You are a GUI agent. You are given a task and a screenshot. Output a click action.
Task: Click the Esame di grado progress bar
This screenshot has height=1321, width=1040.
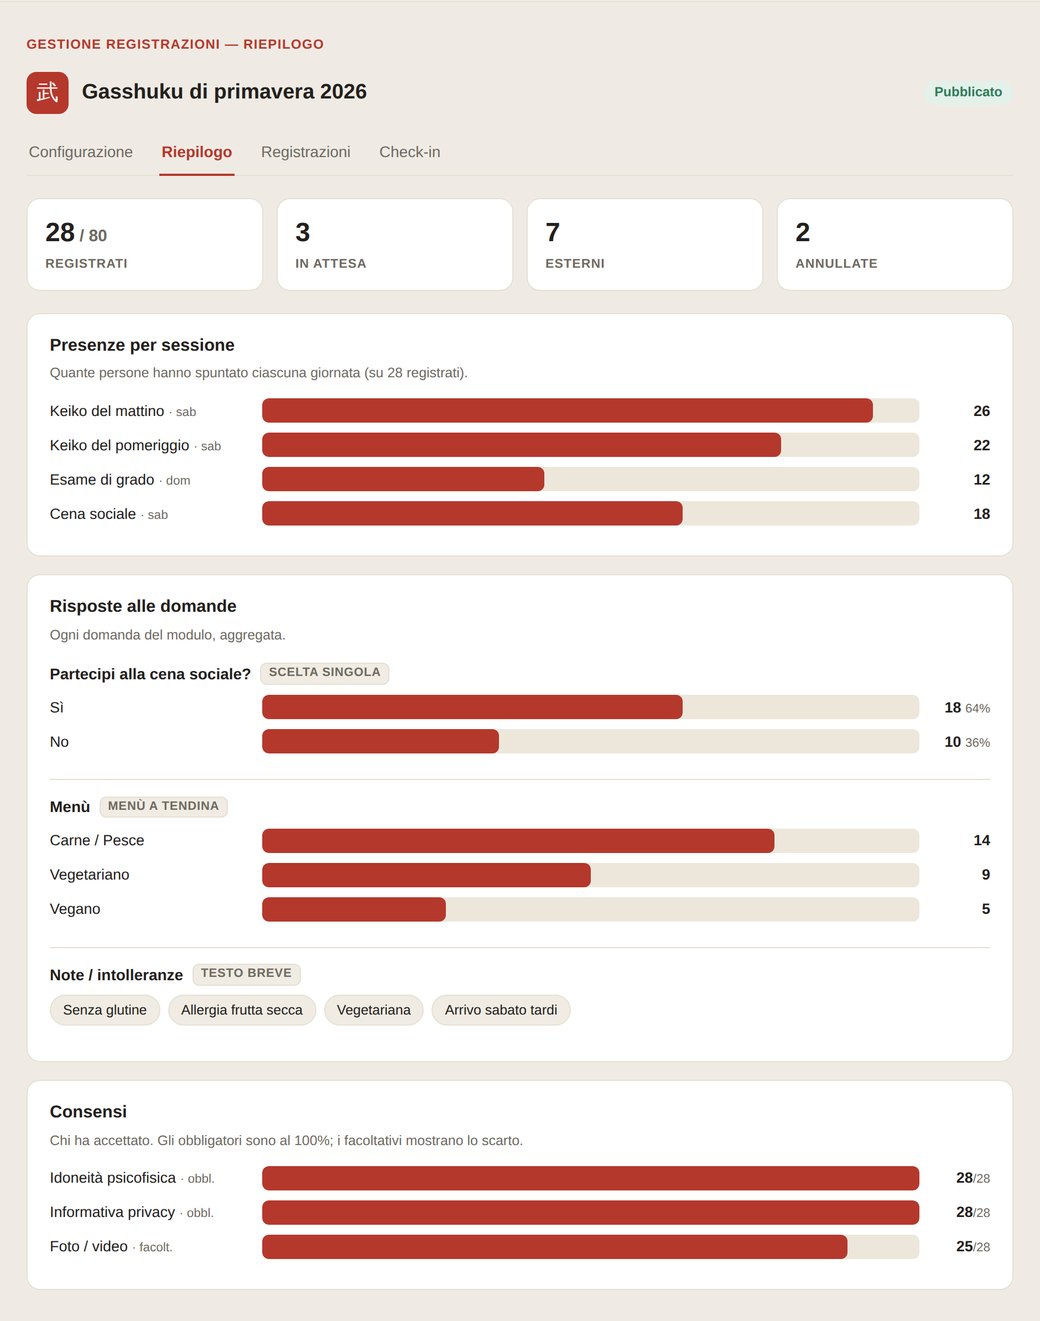pyautogui.click(x=590, y=479)
